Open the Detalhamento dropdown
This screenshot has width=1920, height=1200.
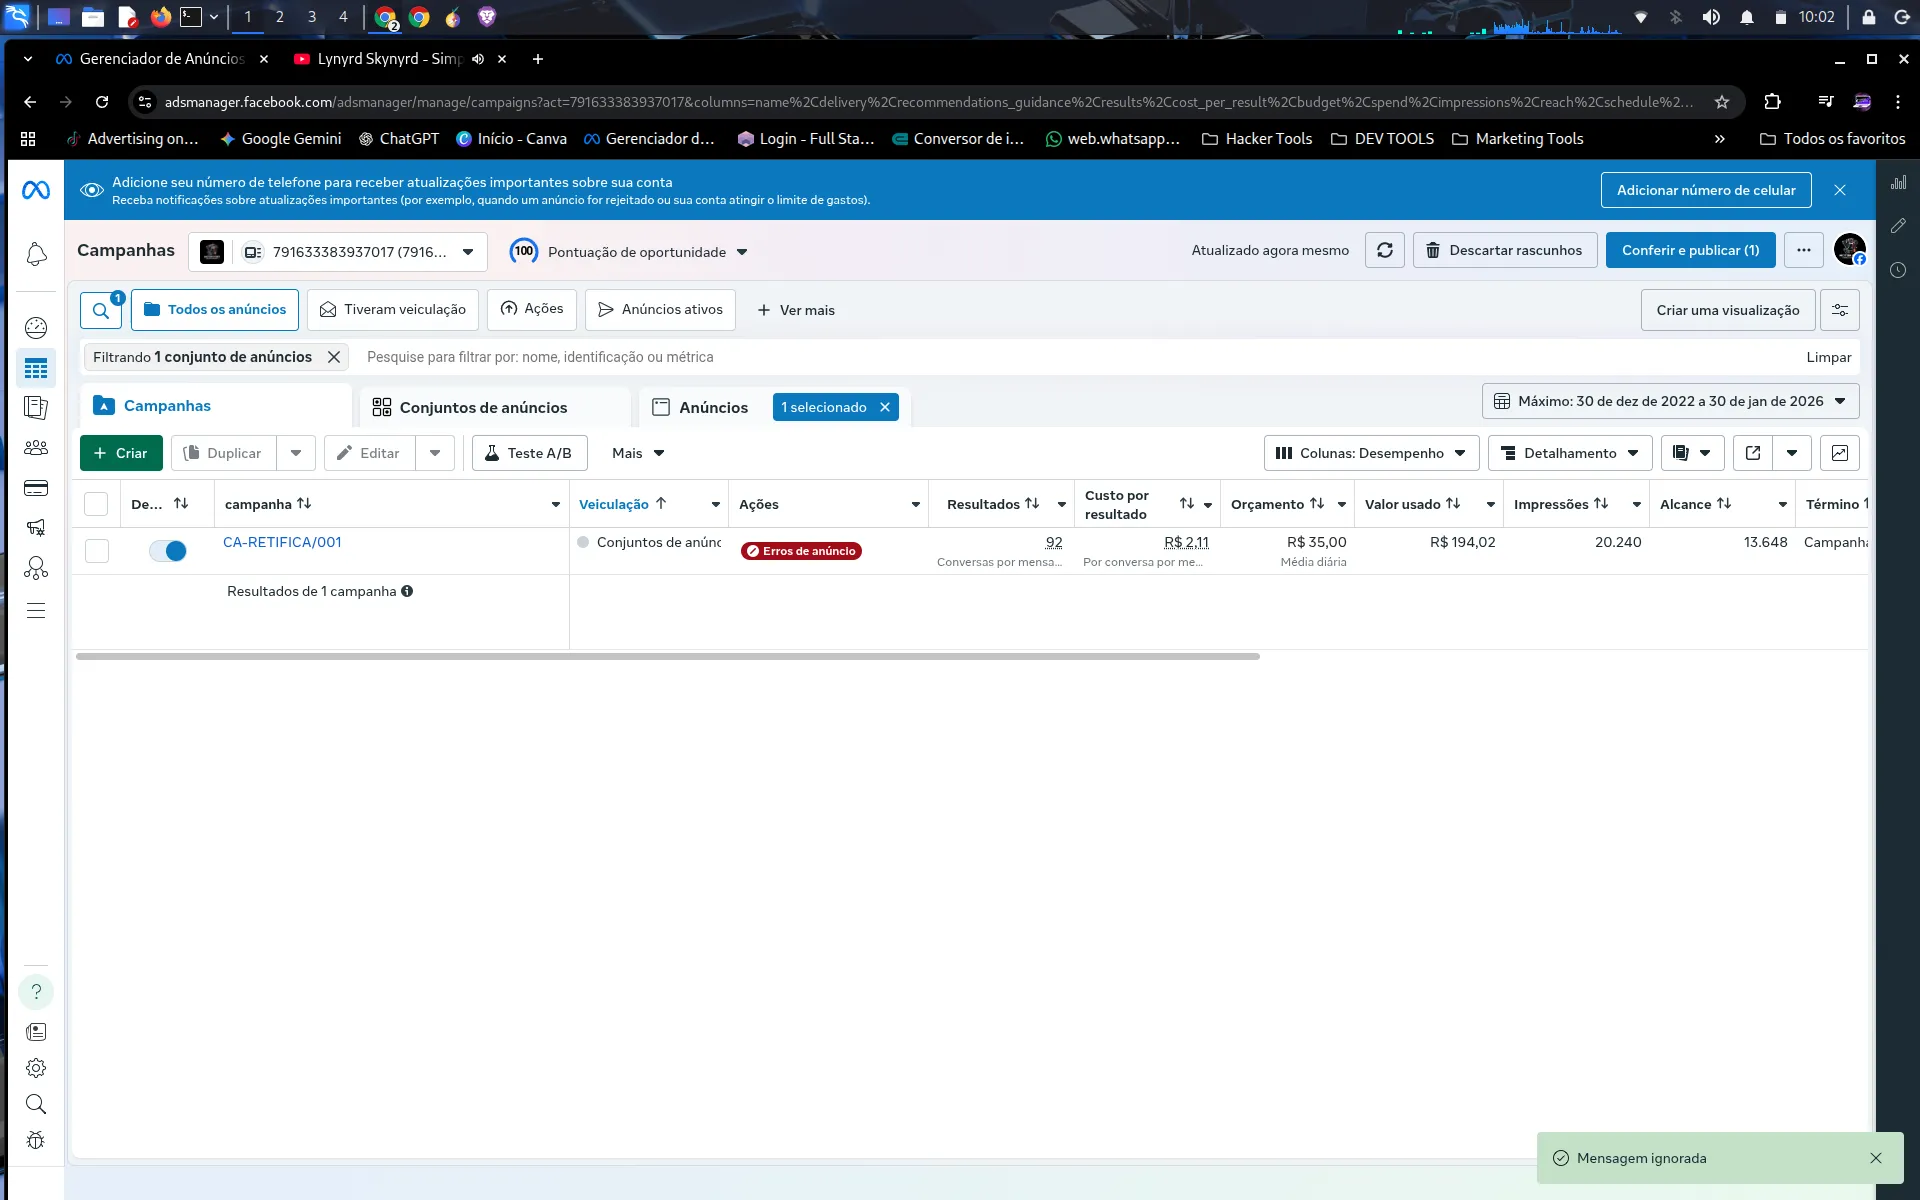pyautogui.click(x=1570, y=453)
